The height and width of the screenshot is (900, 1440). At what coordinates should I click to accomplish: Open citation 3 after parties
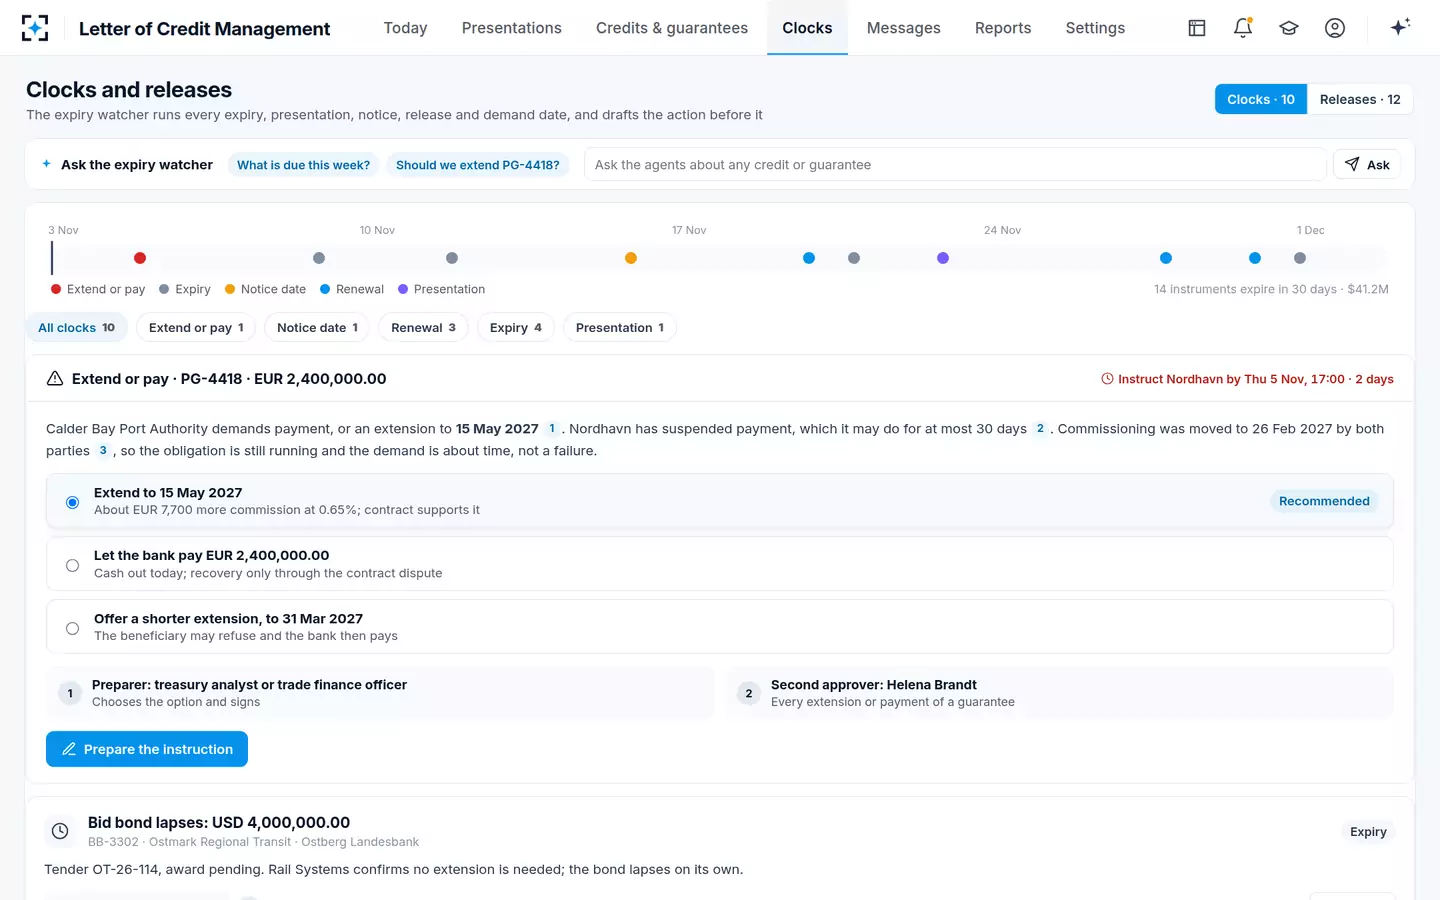coord(102,451)
